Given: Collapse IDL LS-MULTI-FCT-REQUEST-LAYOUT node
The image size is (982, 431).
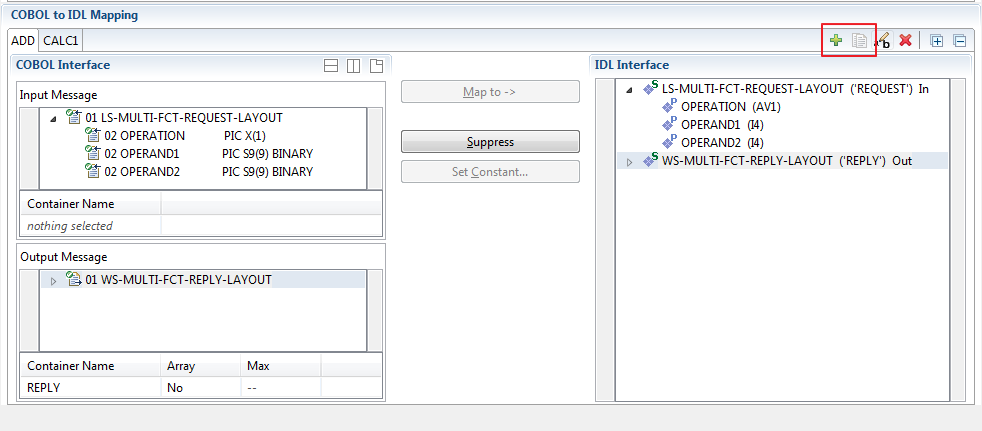Looking at the screenshot, I should pos(630,90).
